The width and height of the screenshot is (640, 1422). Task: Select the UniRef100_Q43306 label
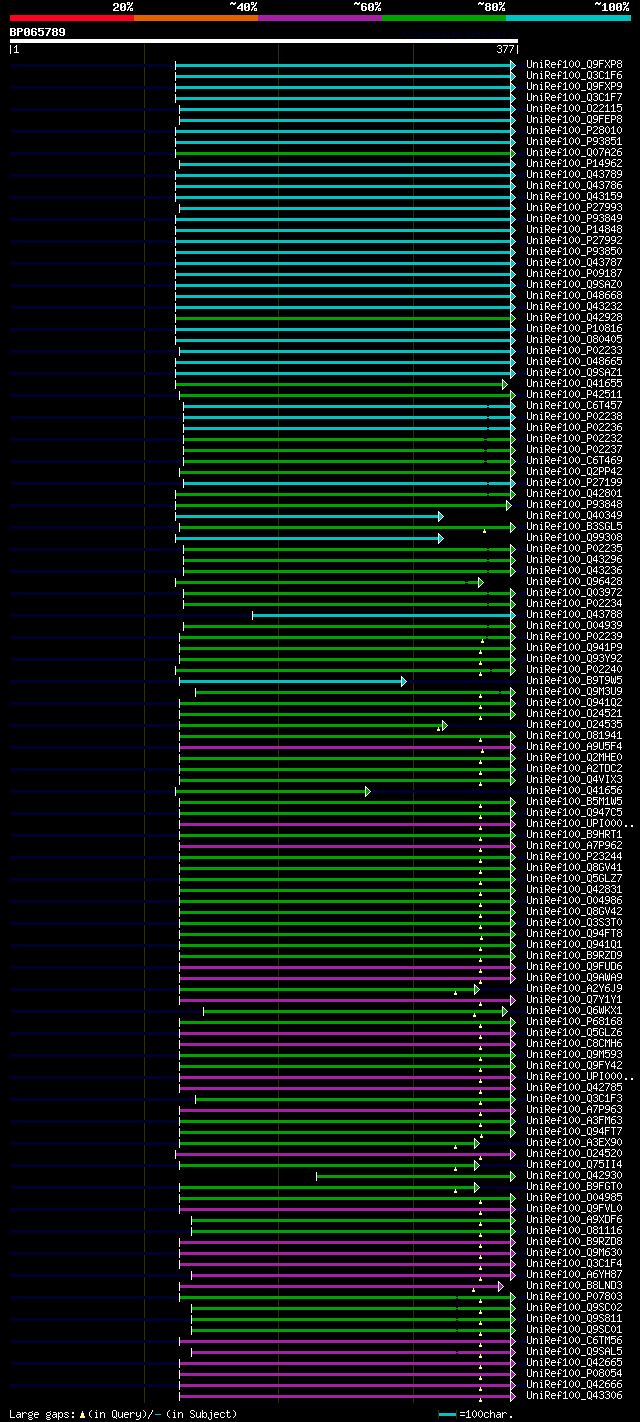pos(574,1396)
